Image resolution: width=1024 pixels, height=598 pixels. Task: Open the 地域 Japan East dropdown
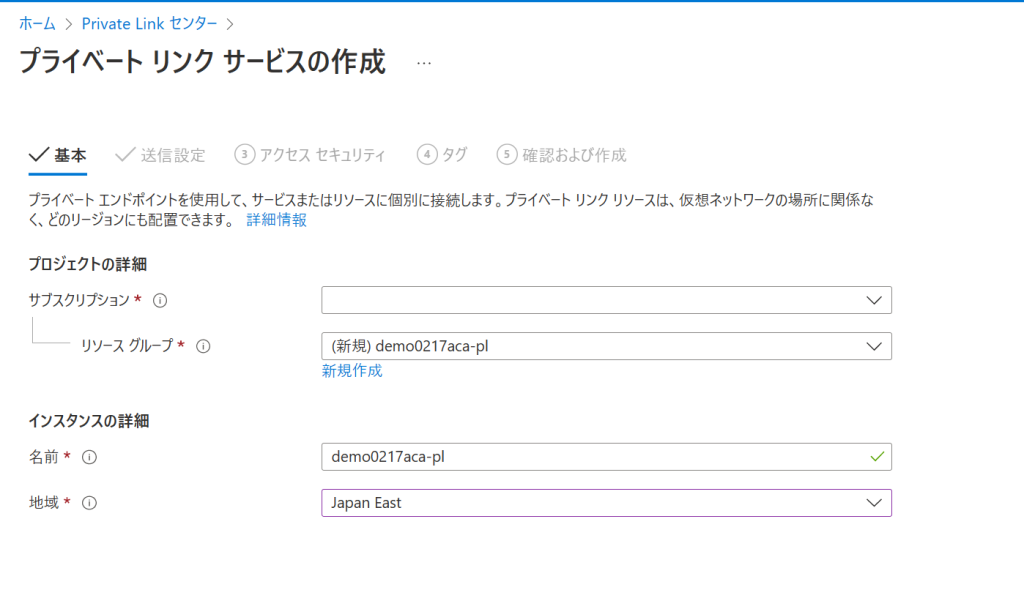(606, 503)
